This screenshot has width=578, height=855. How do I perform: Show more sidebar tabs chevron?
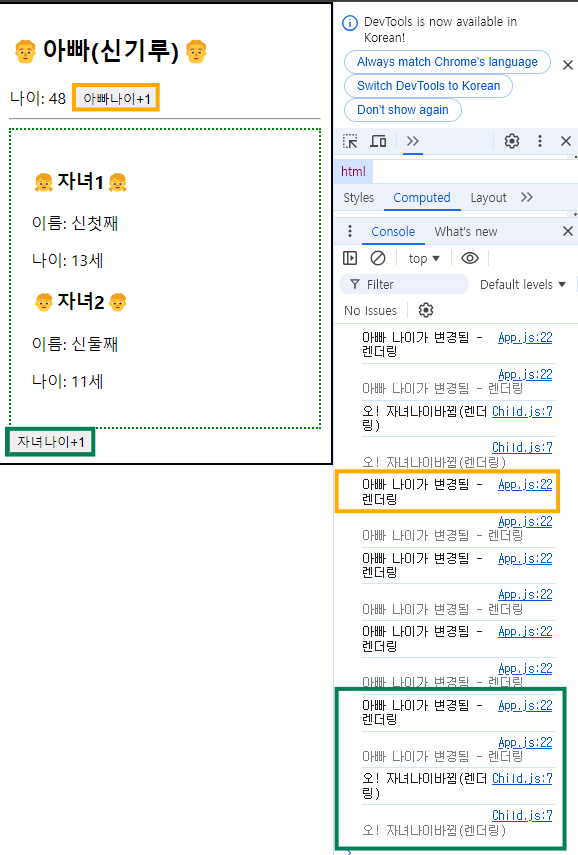pos(526,197)
